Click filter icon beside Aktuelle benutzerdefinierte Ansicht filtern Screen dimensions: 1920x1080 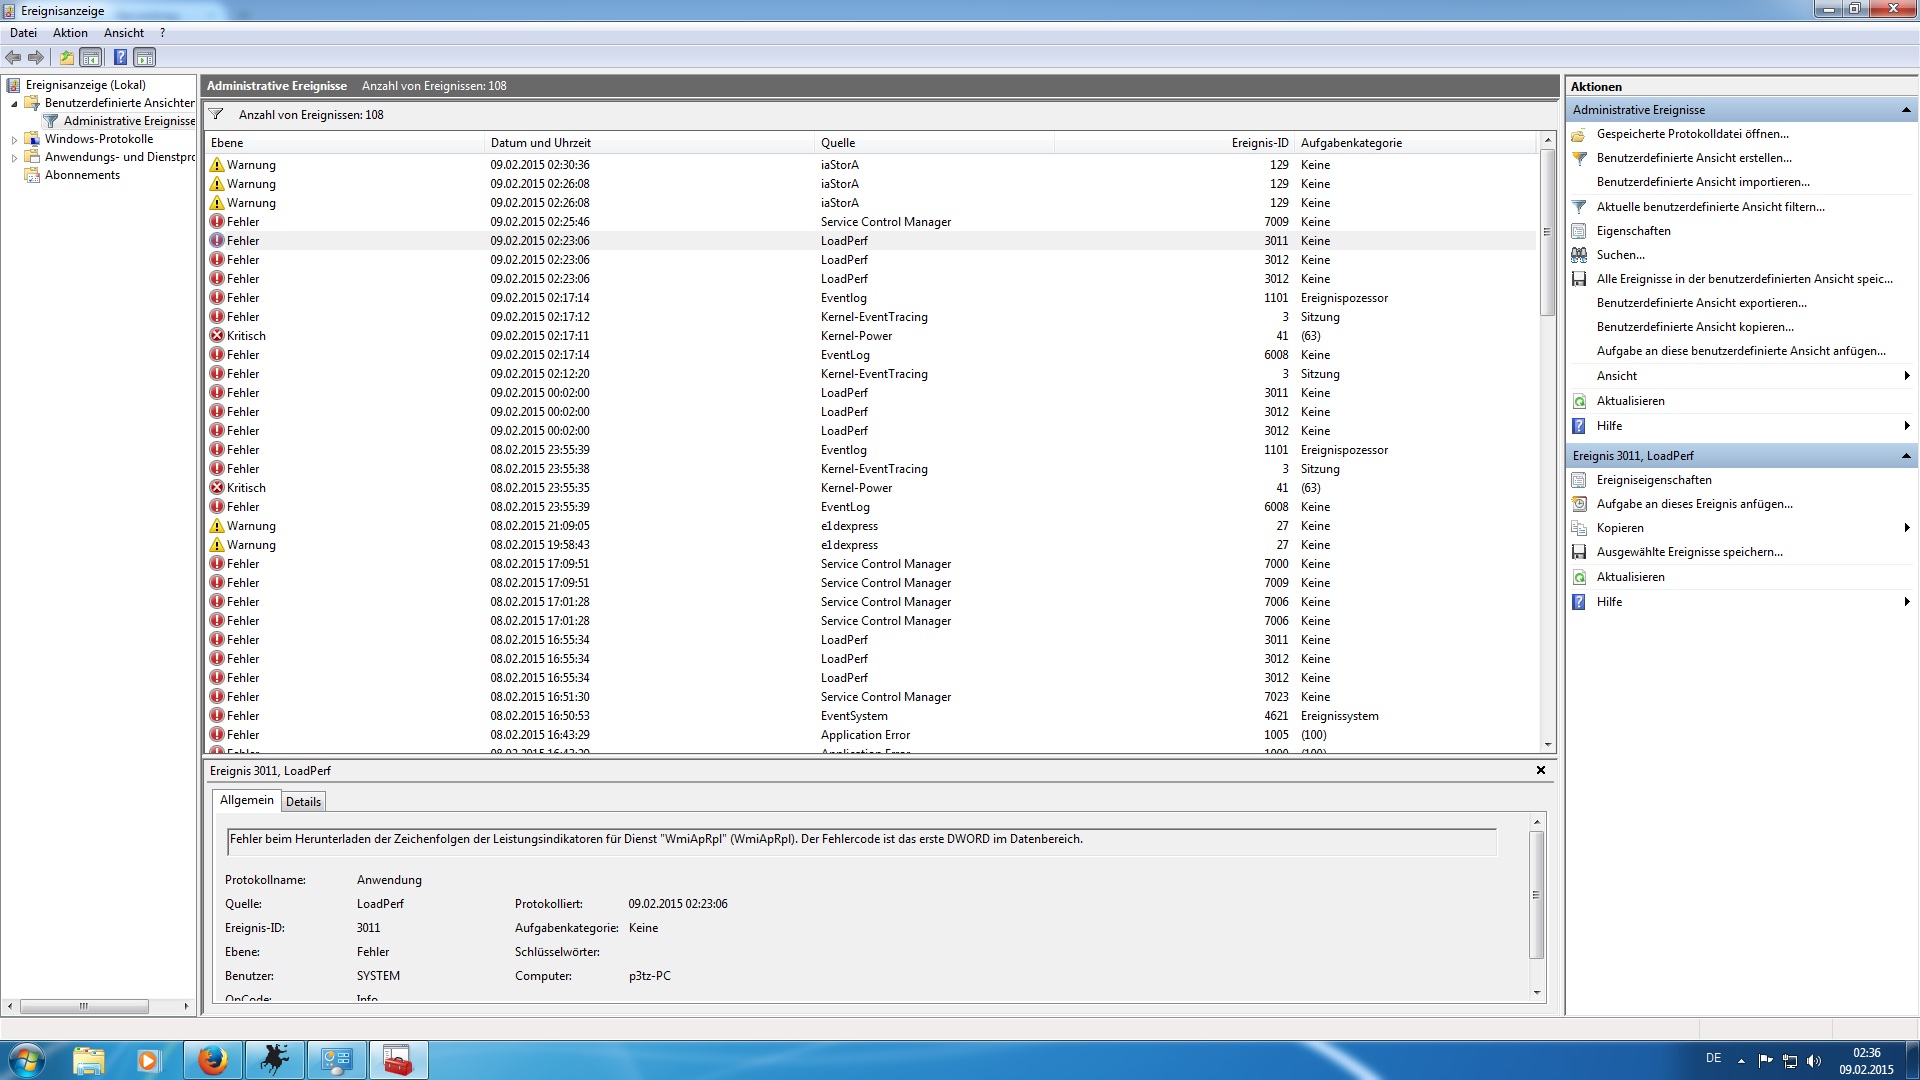pyautogui.click(x=1579, y=207)
